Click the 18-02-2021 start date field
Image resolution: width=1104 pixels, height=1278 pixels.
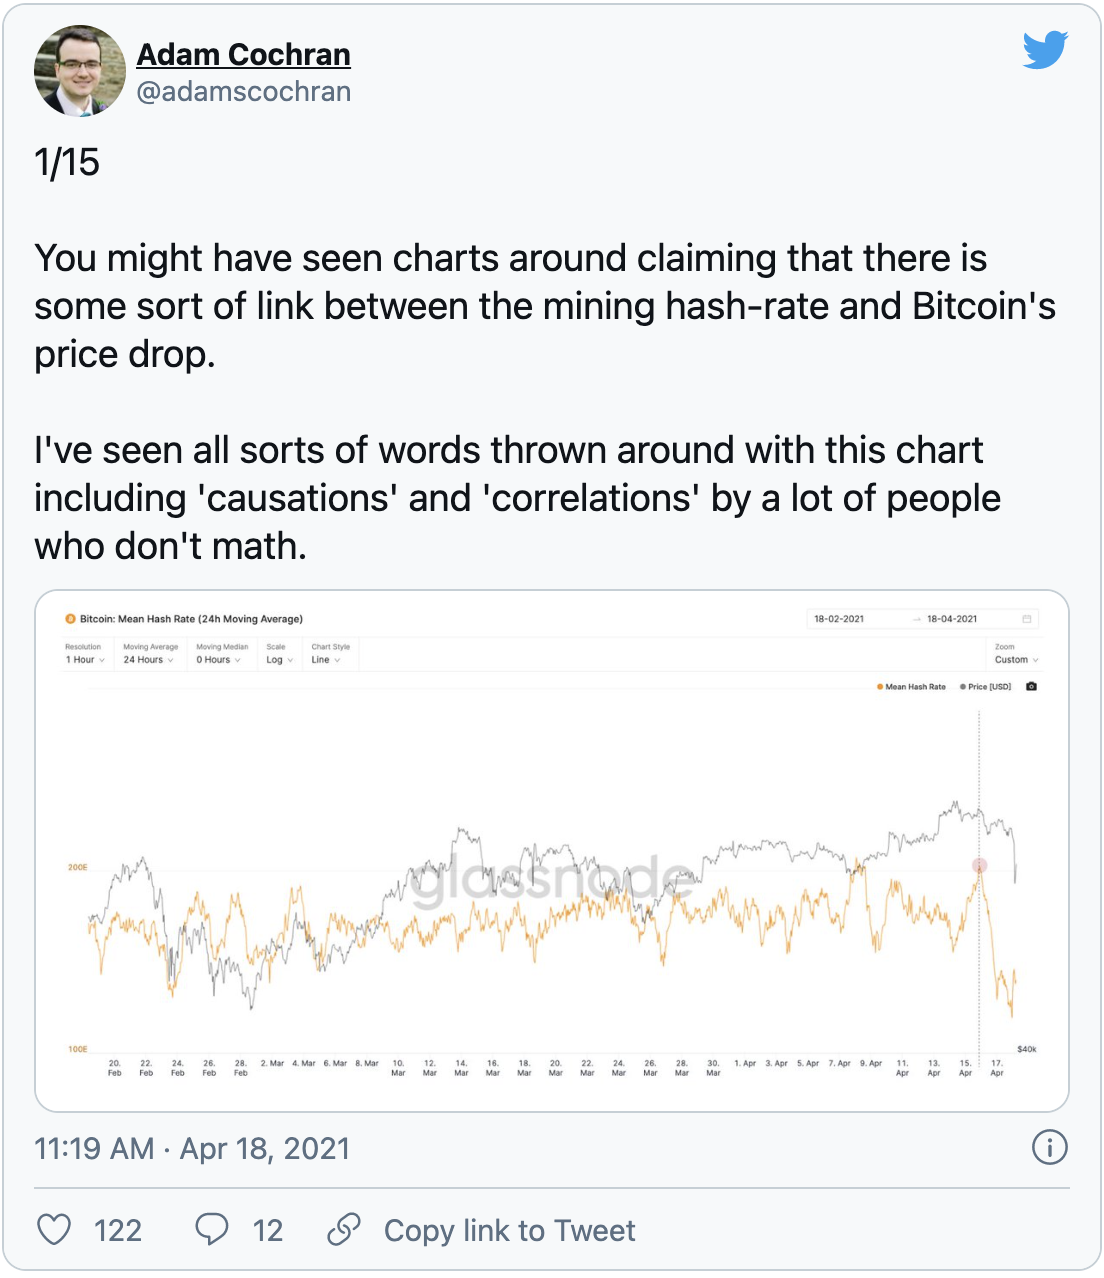pos(839,619)
